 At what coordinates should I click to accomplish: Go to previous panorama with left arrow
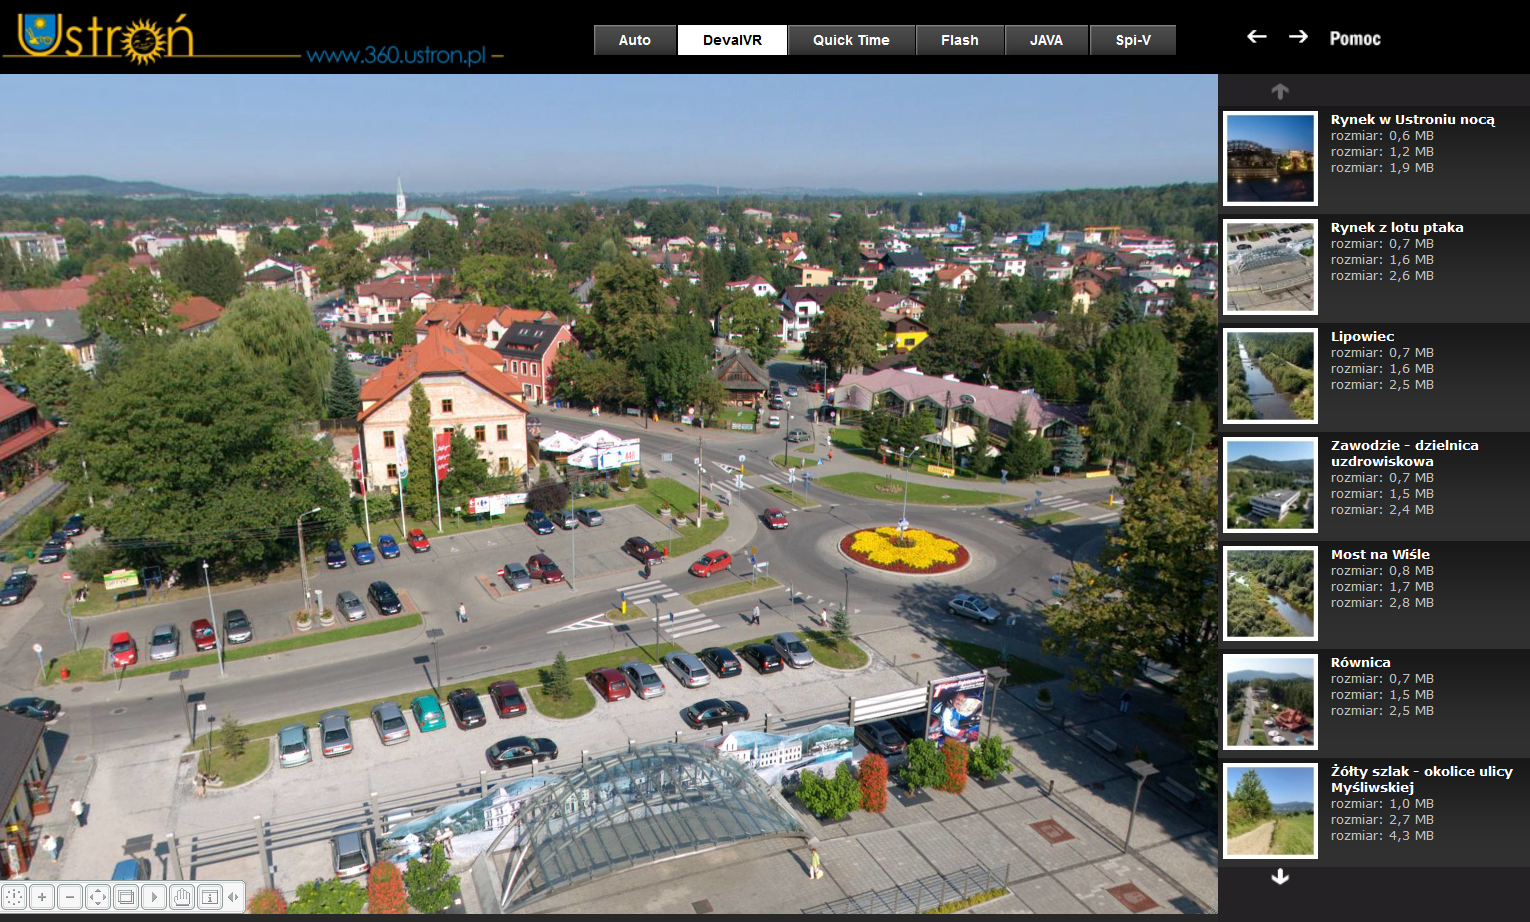coord(1257,37)
